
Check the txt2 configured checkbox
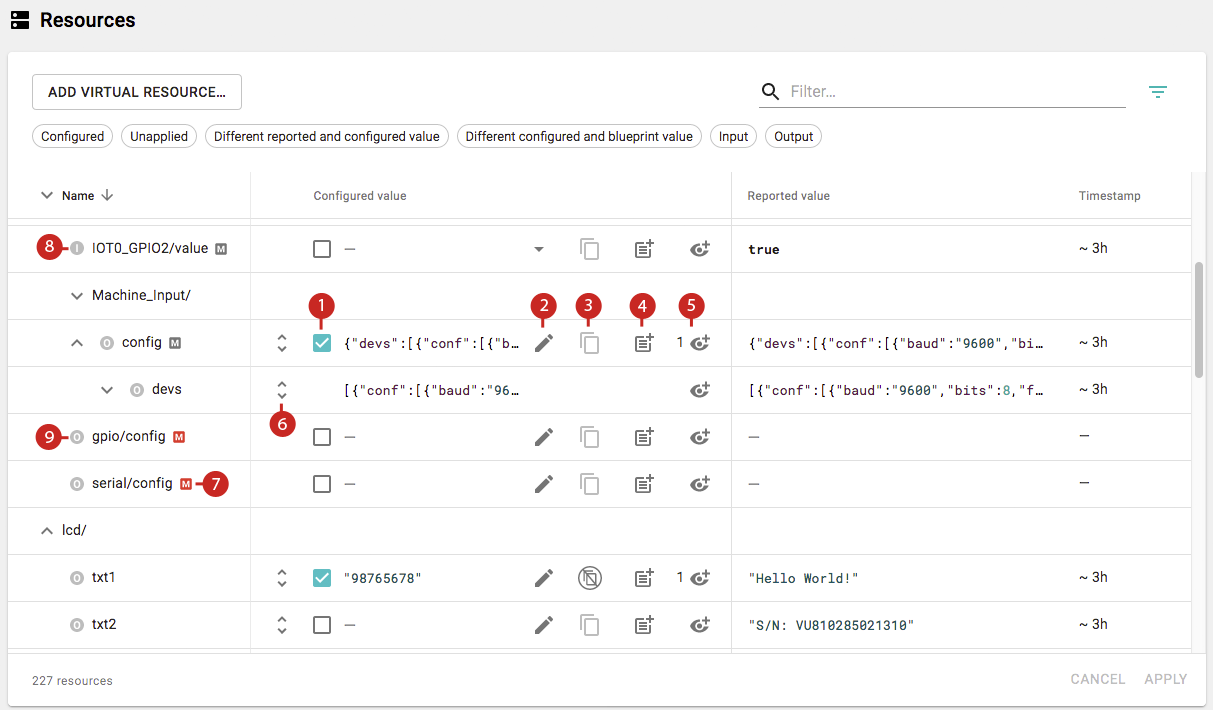322,625
